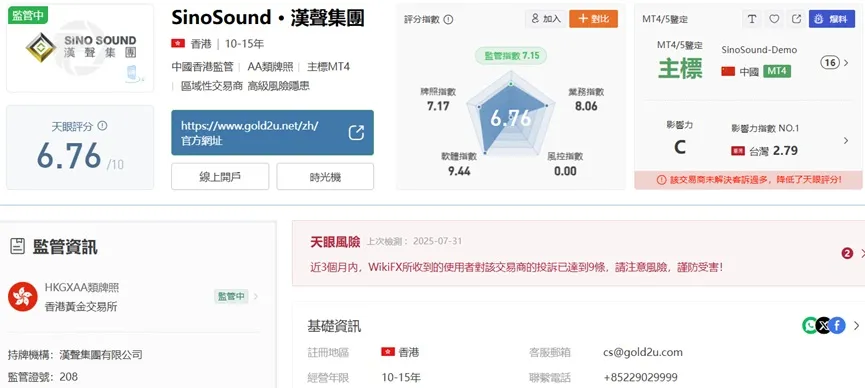Click the Hong Kong flag beside 香港 header

178,43
